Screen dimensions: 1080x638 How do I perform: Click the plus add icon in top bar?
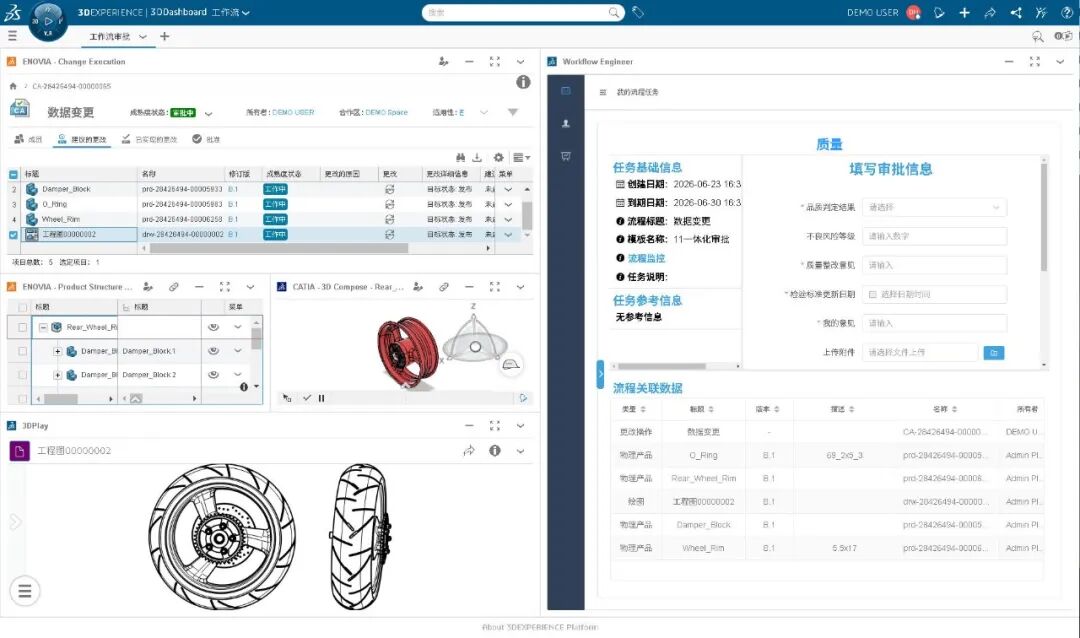(964, 12)
